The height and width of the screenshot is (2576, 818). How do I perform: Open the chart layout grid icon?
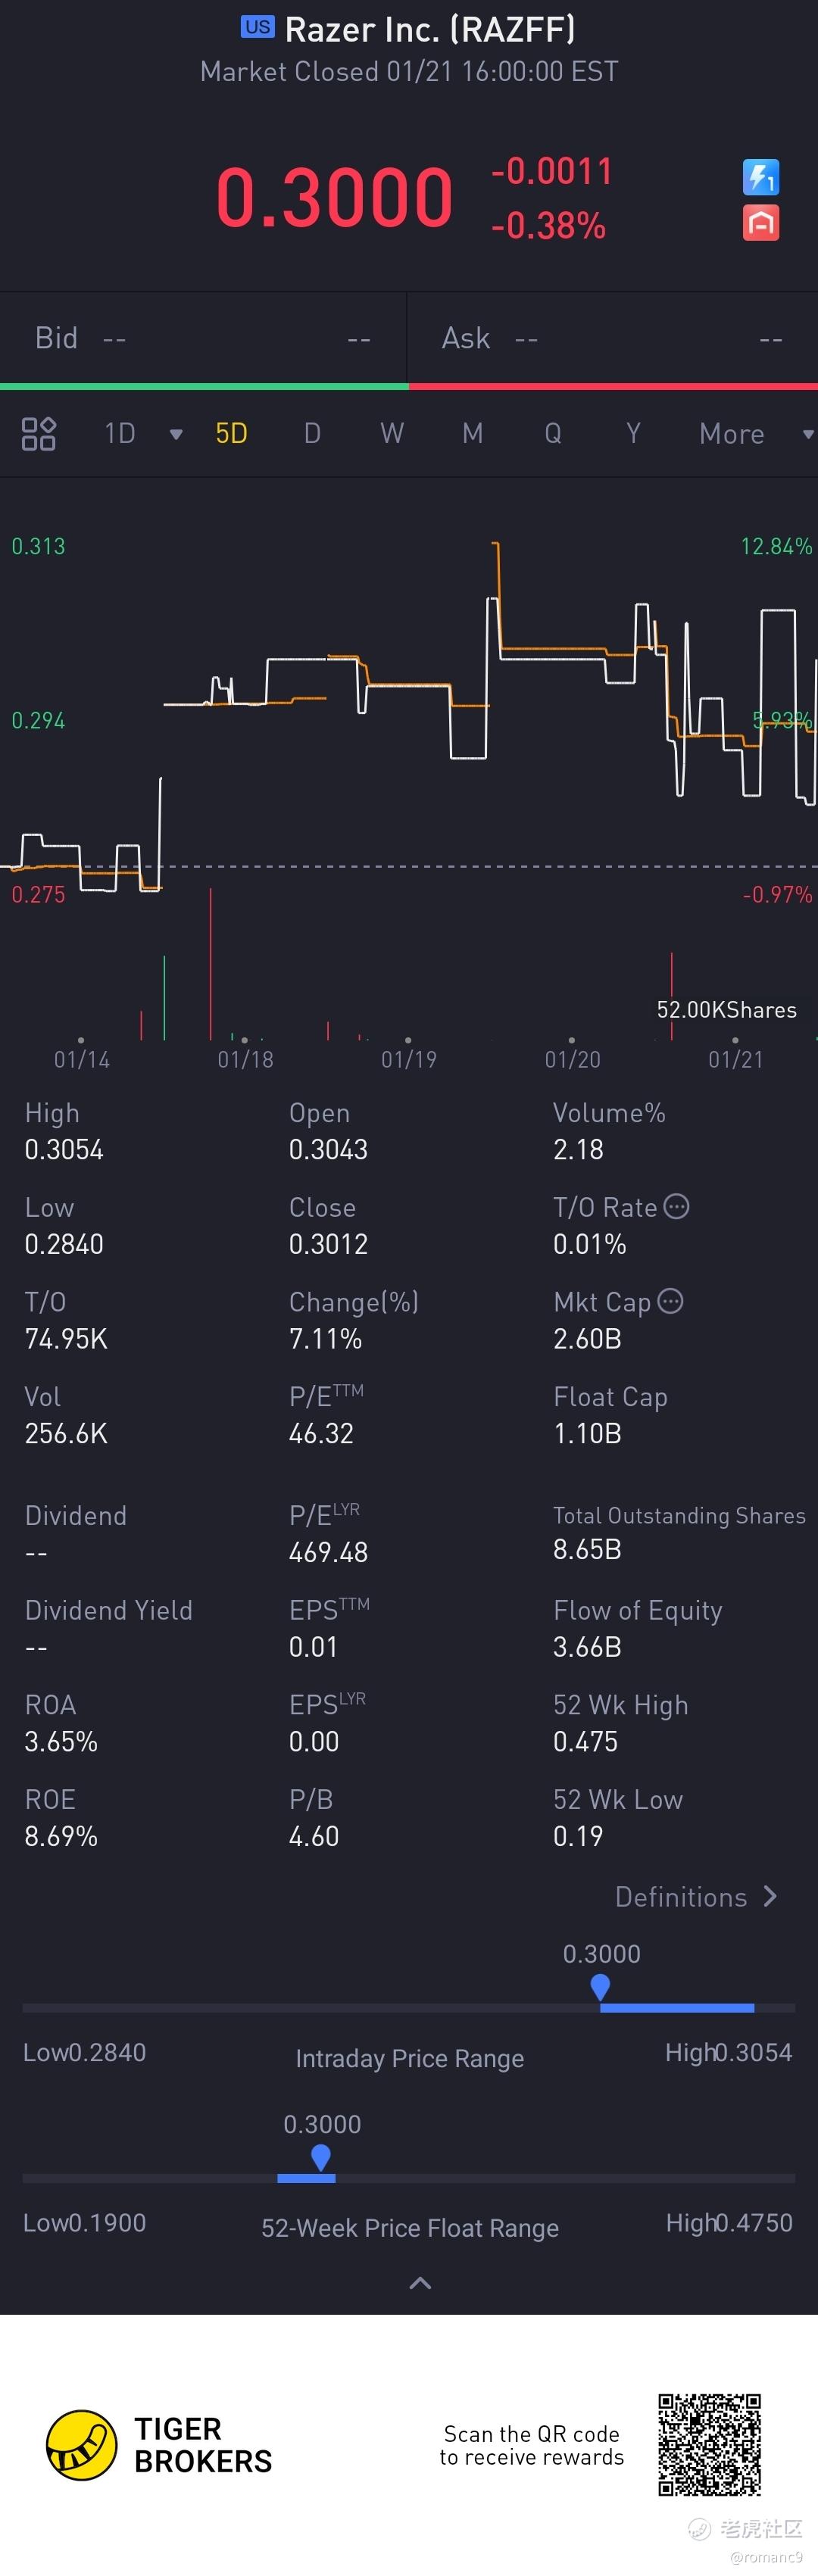39,434
